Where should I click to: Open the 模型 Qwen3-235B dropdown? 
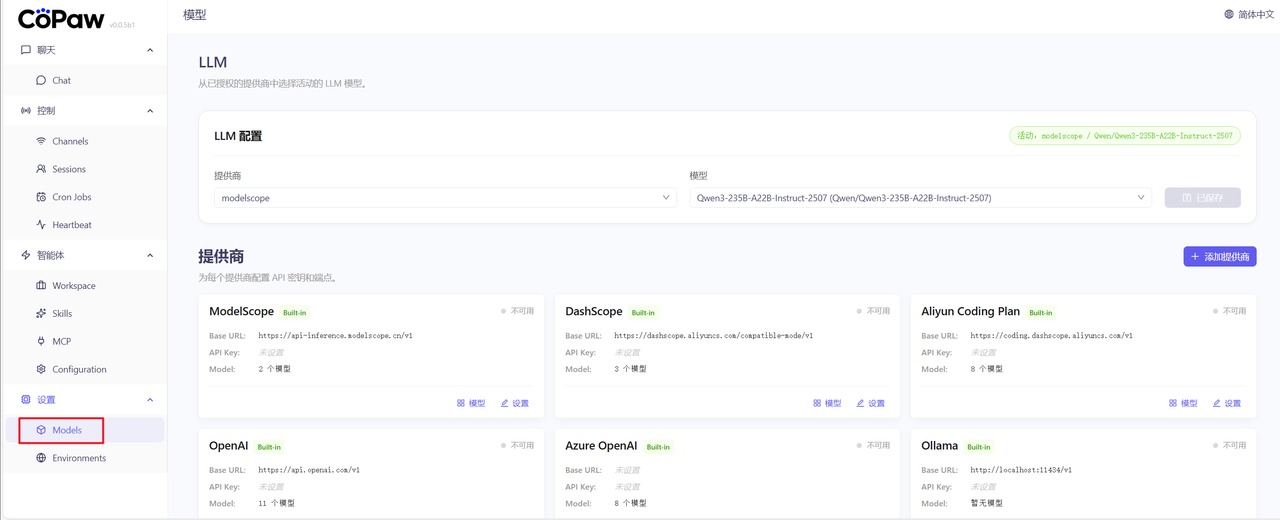(921, 198)
